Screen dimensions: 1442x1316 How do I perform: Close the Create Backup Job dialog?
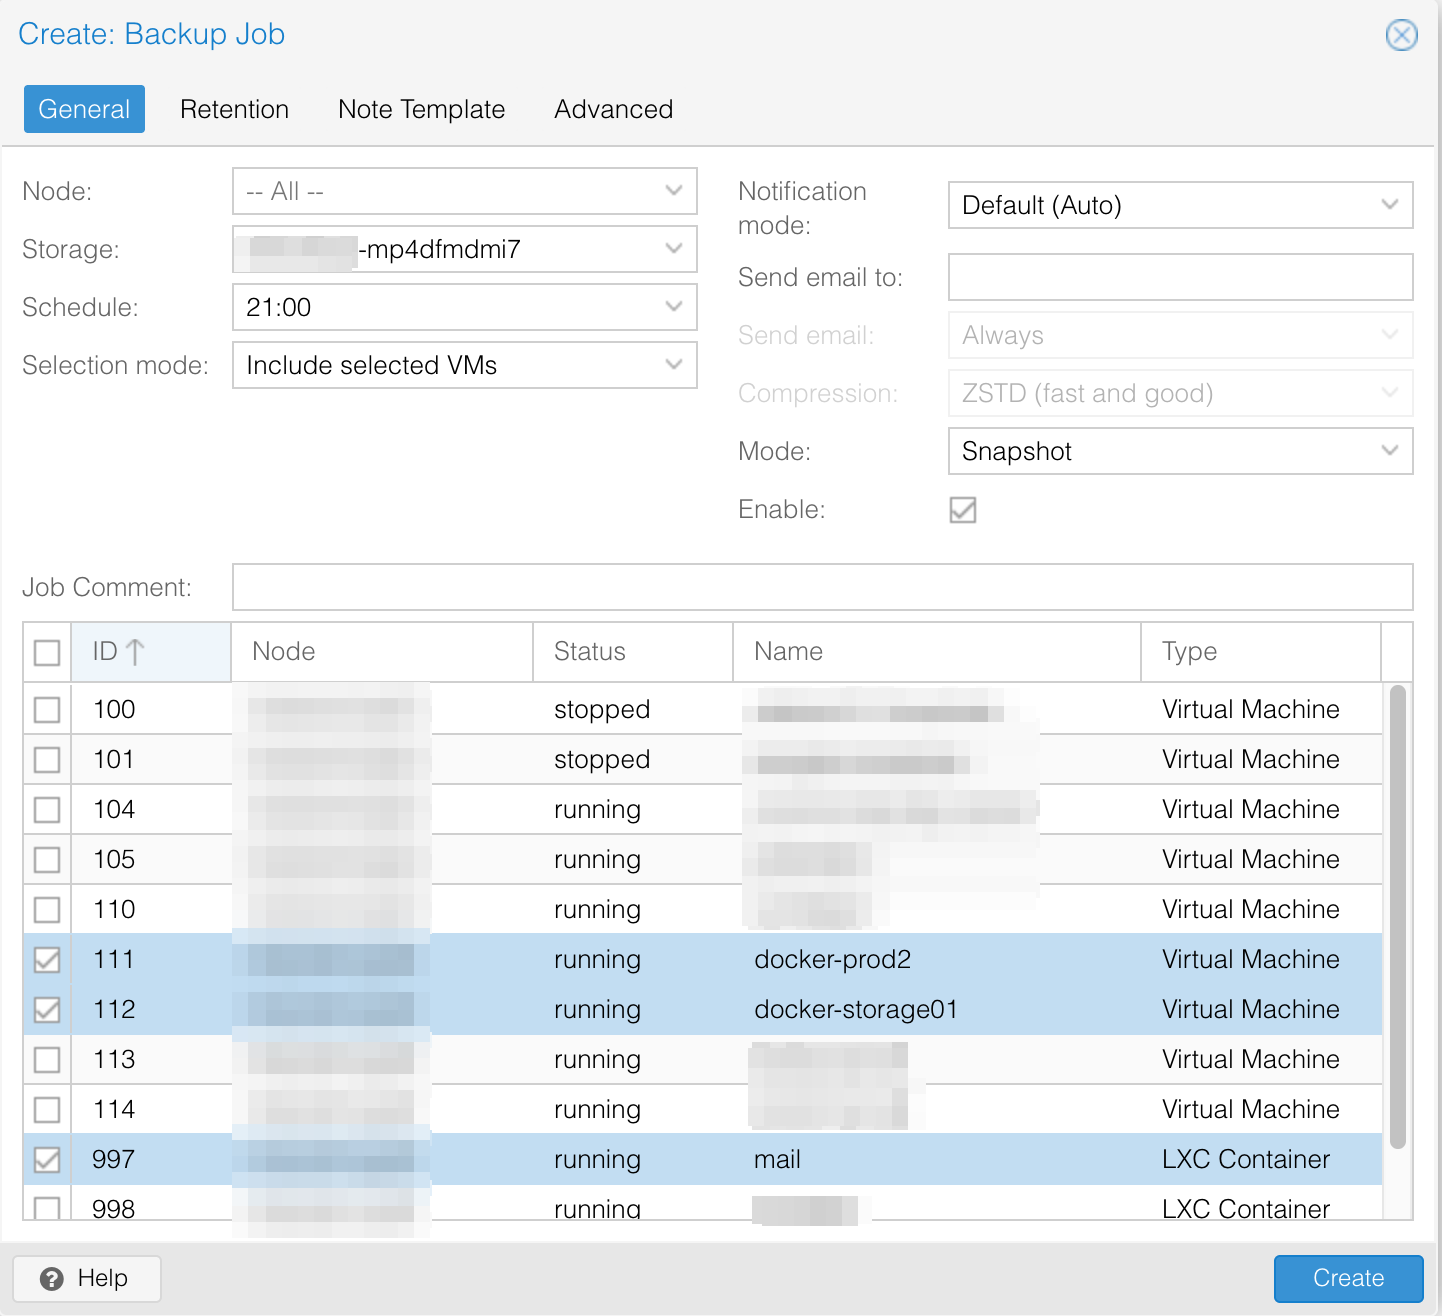[1401, 36]
